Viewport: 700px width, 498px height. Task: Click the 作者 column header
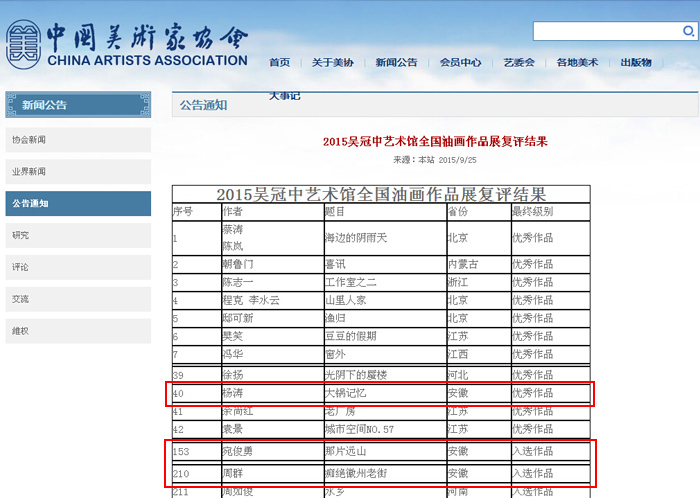point(273,212)
